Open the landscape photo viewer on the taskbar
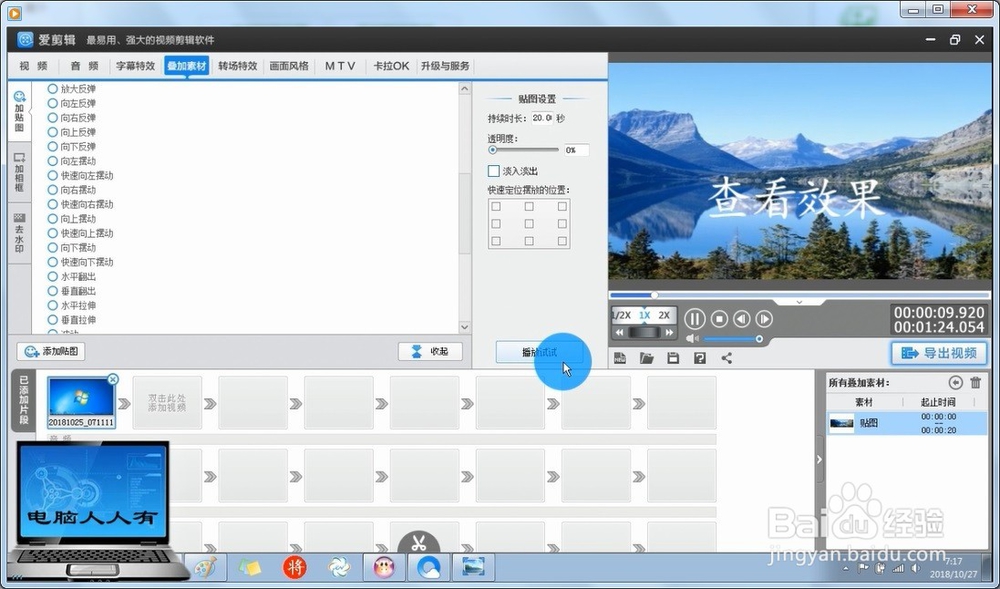Image resolution: width=1000 pixels, height=589 pixels. [473, 567]
